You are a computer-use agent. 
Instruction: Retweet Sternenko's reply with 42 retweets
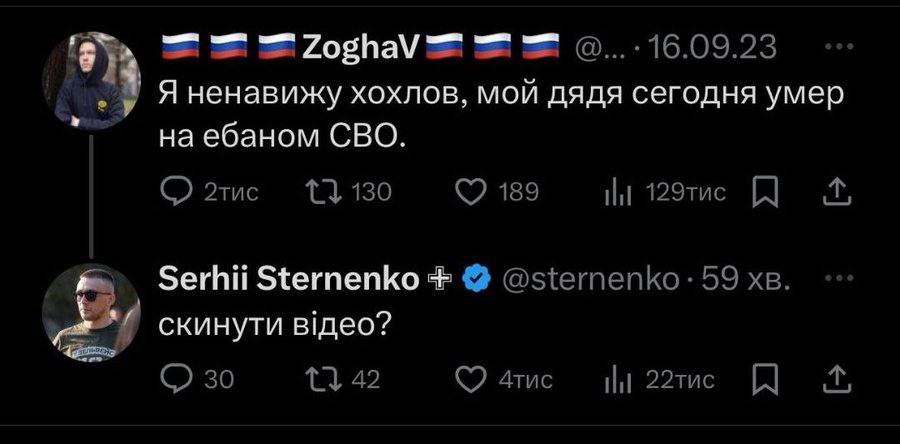[343, 379]
